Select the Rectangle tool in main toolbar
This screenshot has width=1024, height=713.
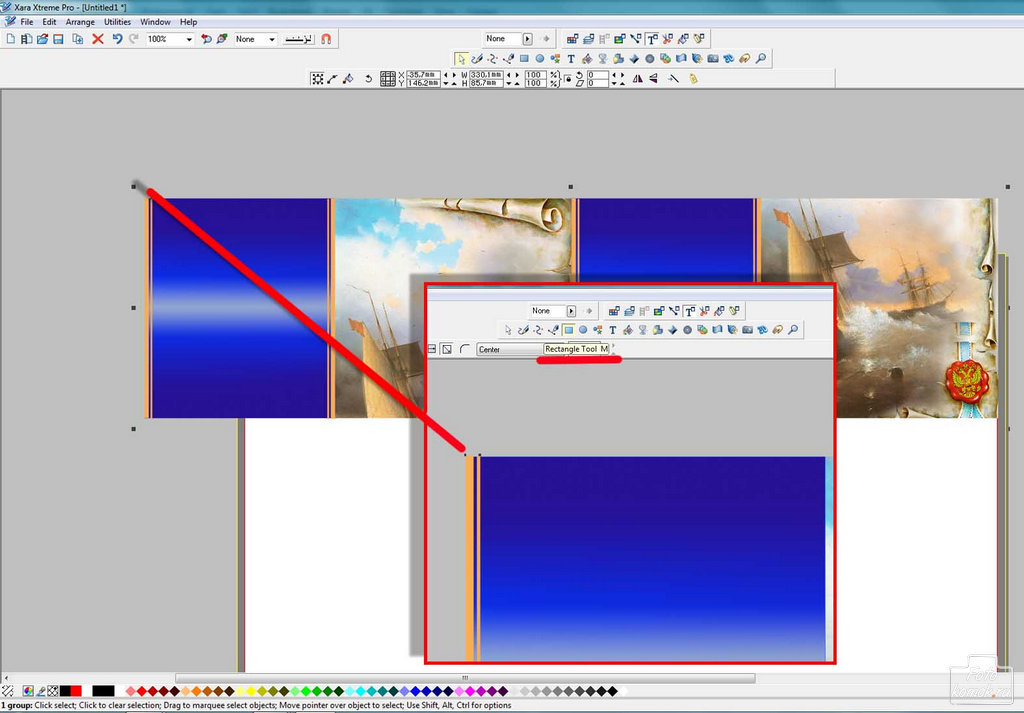[x=524, y=59]
